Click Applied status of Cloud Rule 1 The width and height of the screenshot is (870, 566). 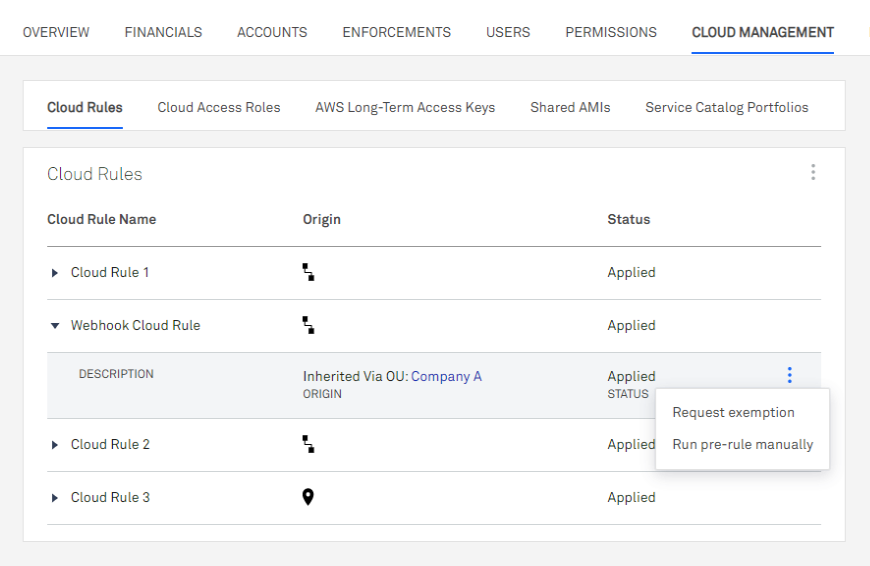coord(631,272)
